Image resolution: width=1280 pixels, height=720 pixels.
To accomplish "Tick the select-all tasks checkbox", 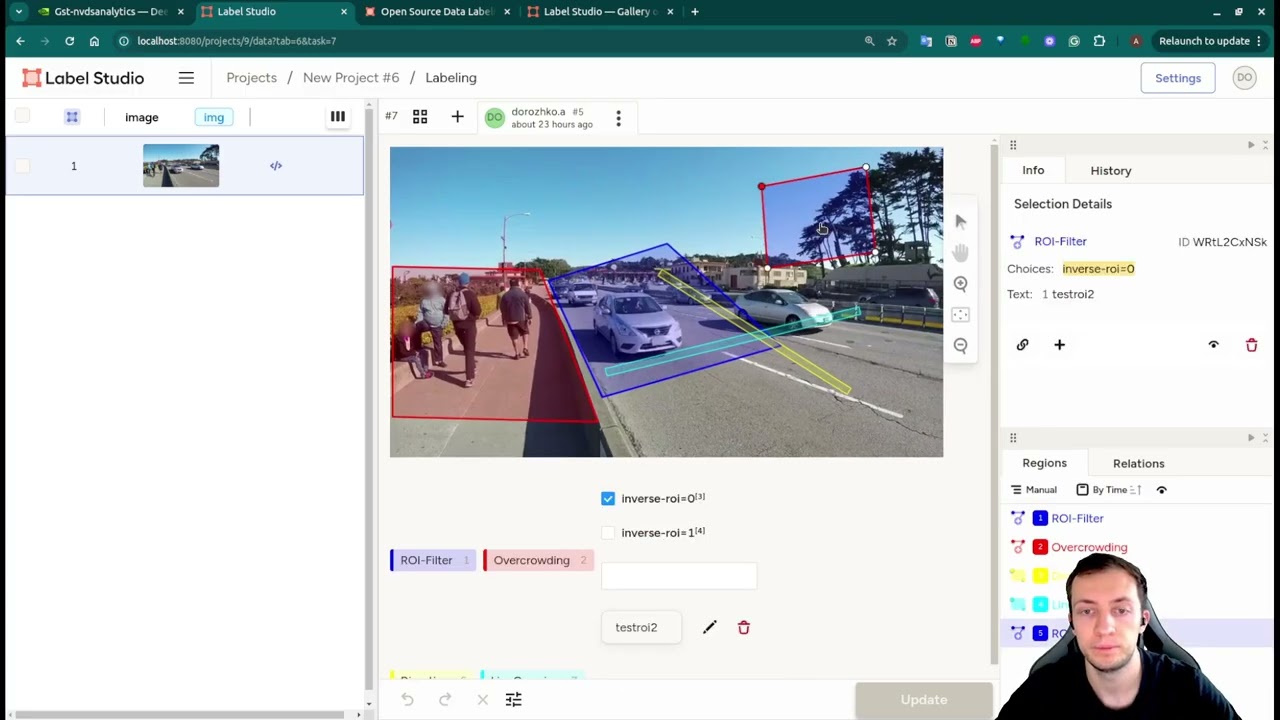I will (22, 117).
